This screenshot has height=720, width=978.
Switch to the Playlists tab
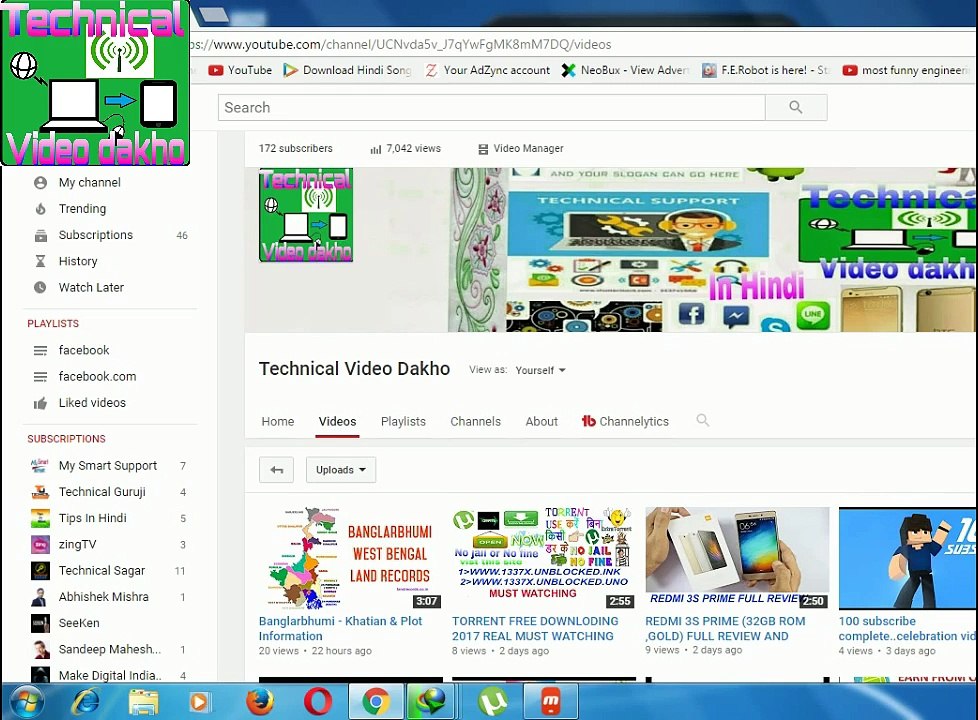[x=403, y=422]
